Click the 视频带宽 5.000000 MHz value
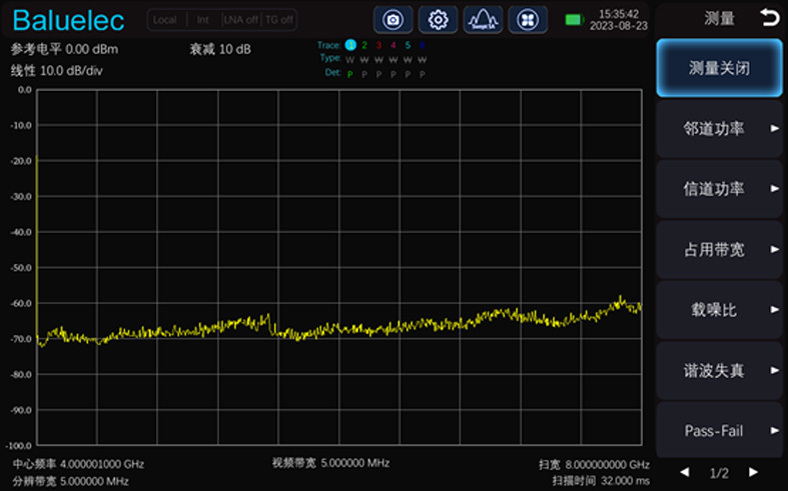Screen dimensions: 788x491 coord(331,463)
